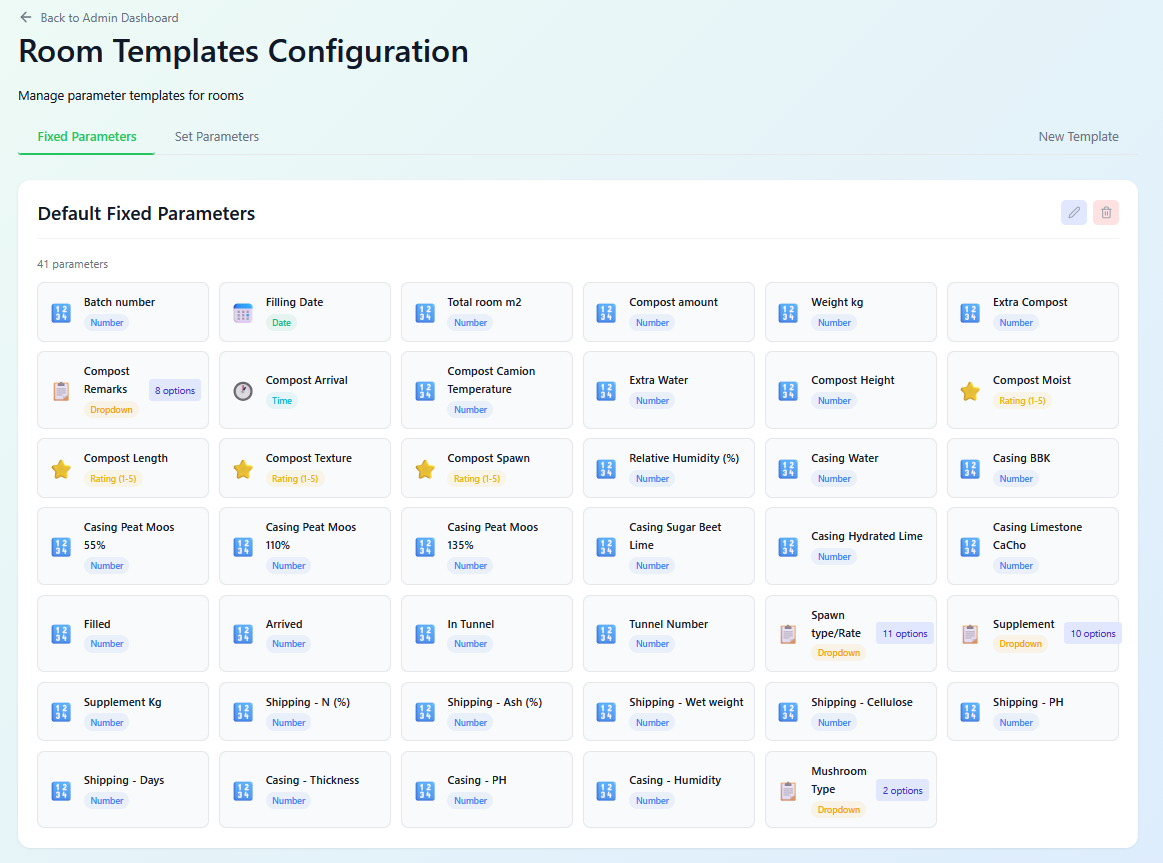Viewport: 1163px width, 863px height.
Task: Select the Extra Water parameter name
Action: coord(659,380)
